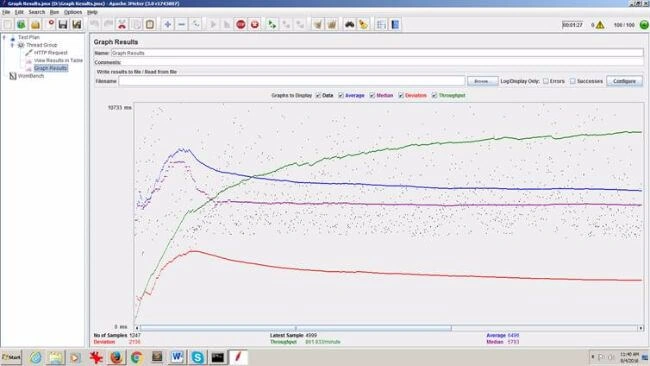Open the Windows Start button
The image size is (650, 366).
tap(11, 357)
